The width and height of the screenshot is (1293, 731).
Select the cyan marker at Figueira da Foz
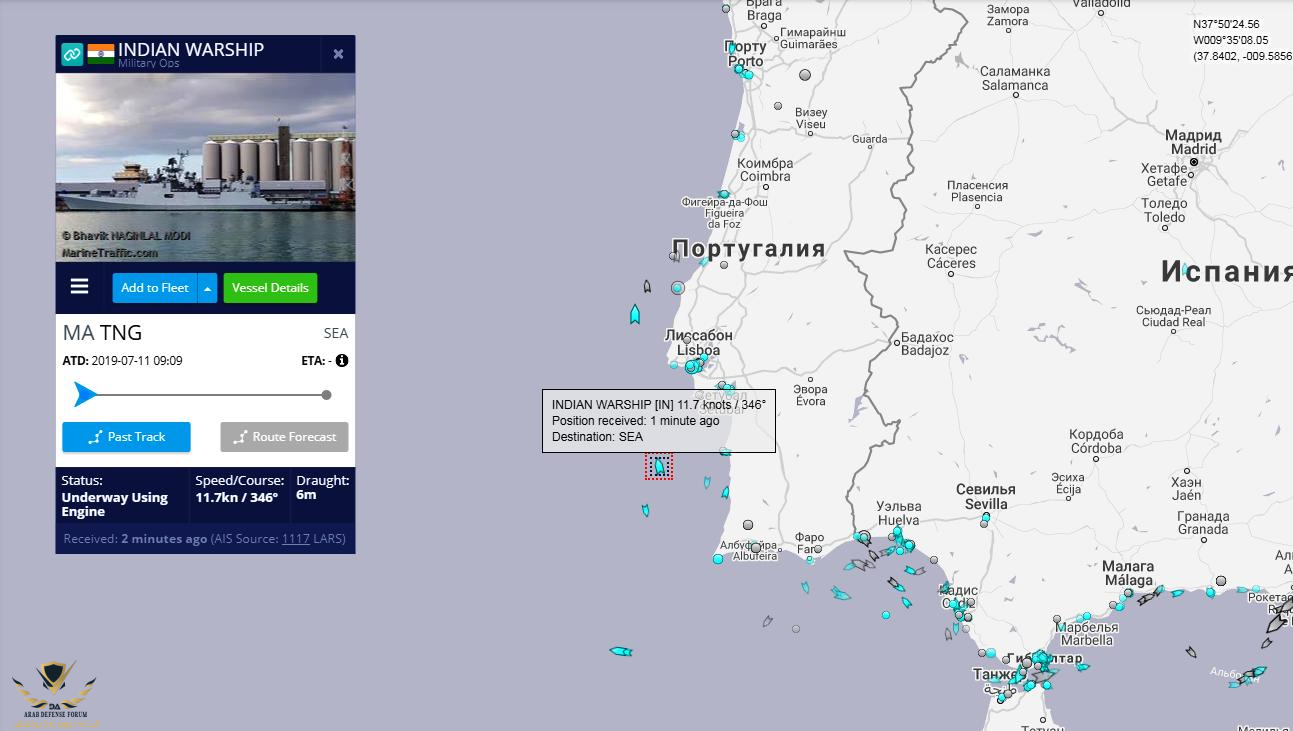[x=724, y=195]
